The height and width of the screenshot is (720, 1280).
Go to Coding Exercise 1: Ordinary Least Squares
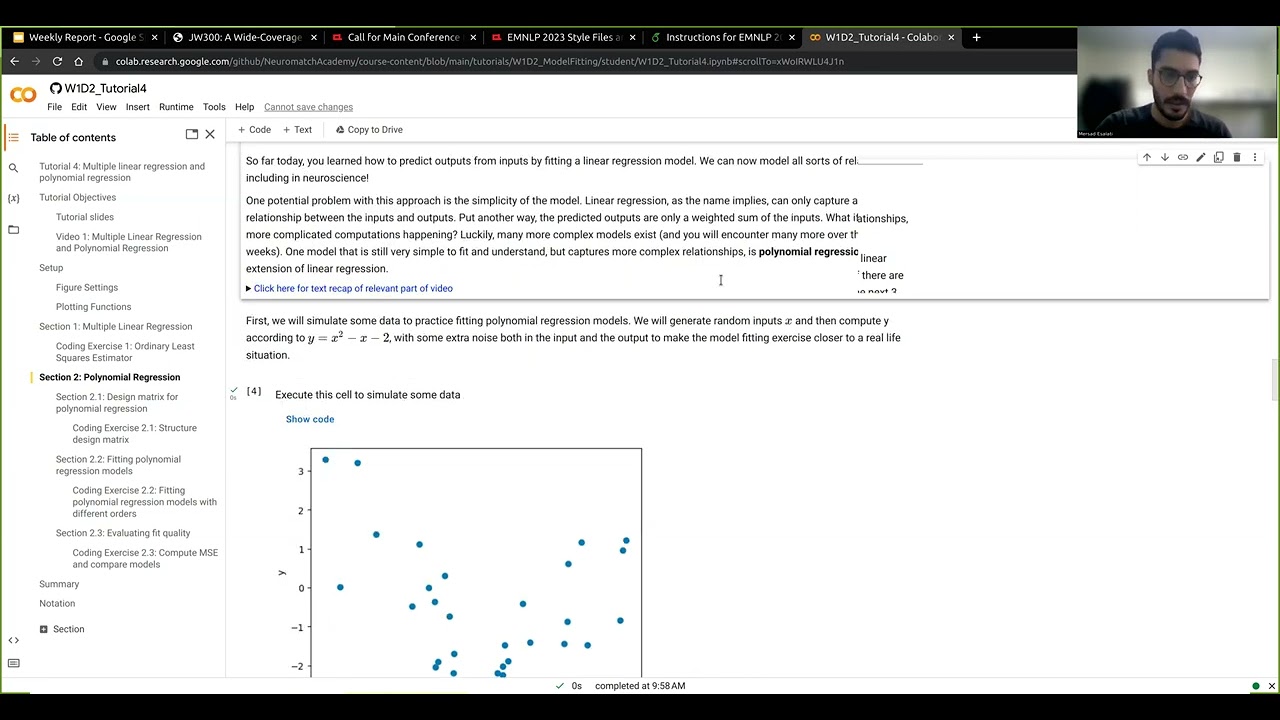pyautogui.click(x=125, y=351)
